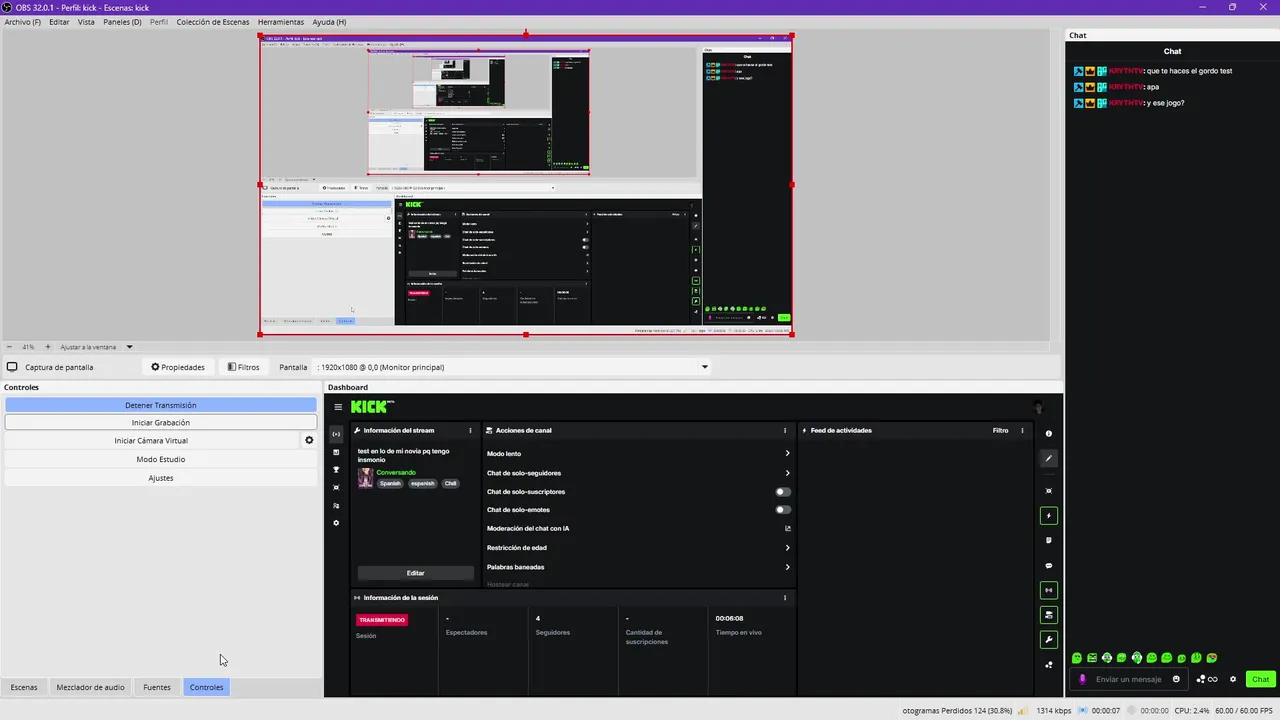Open the Colección de Escenas menu
The width and height of the screenshot is (1280, 720).
[x=213, y=22]
